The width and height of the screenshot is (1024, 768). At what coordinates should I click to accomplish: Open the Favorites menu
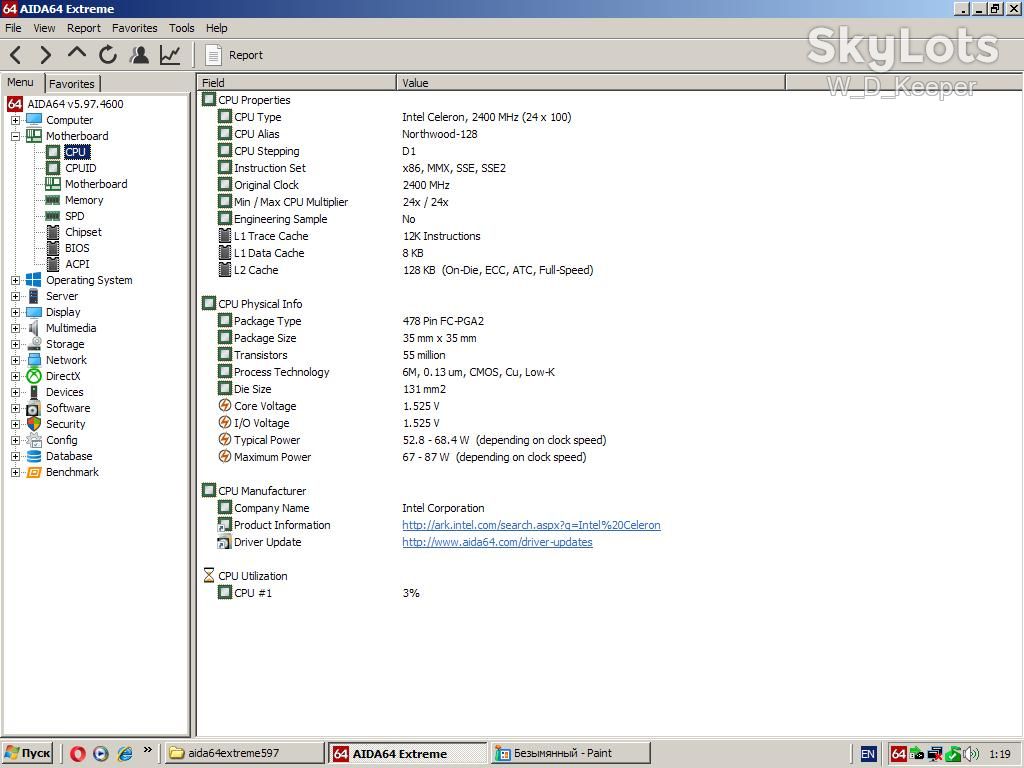point(135,28)
